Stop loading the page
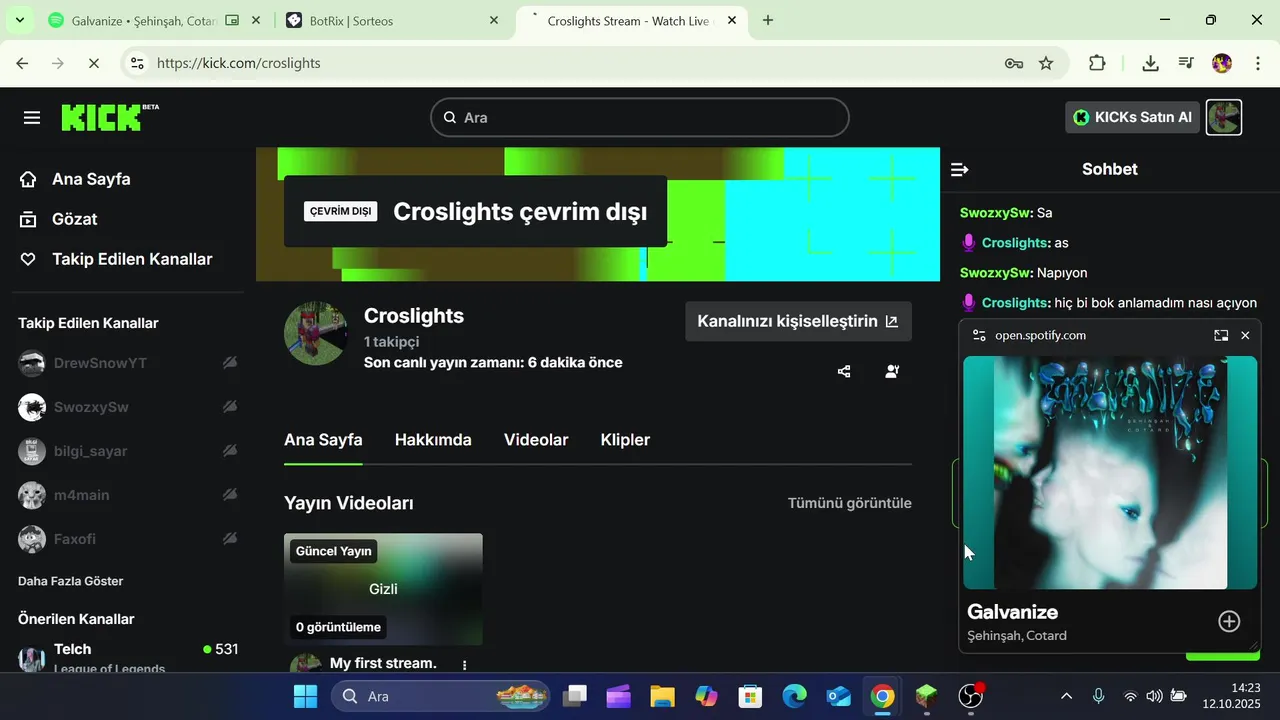Image resolution: width=1280 pixels, height=720 pixels. pyautogui.click(x=92, y=63)
